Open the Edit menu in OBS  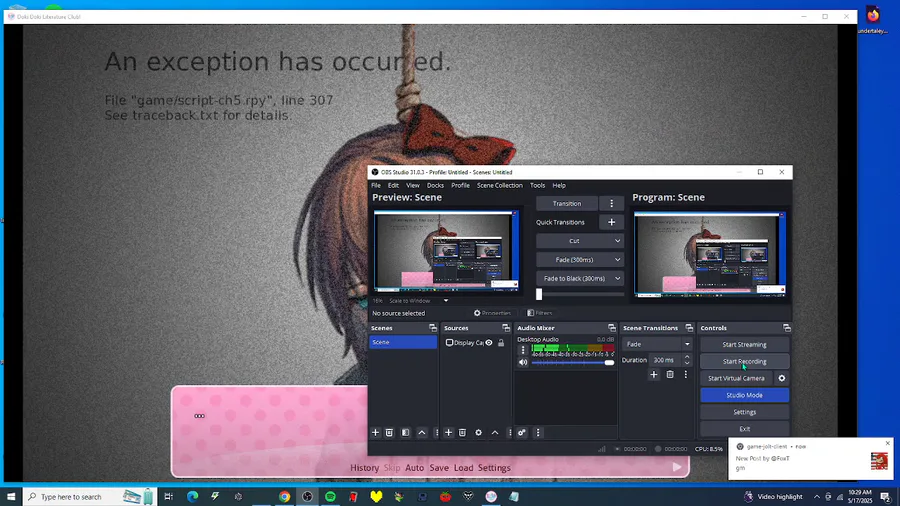pos(393,185)
